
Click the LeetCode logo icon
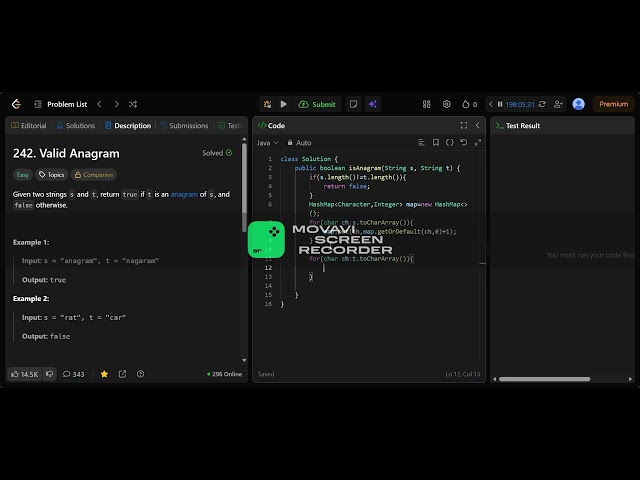(16, 104)
